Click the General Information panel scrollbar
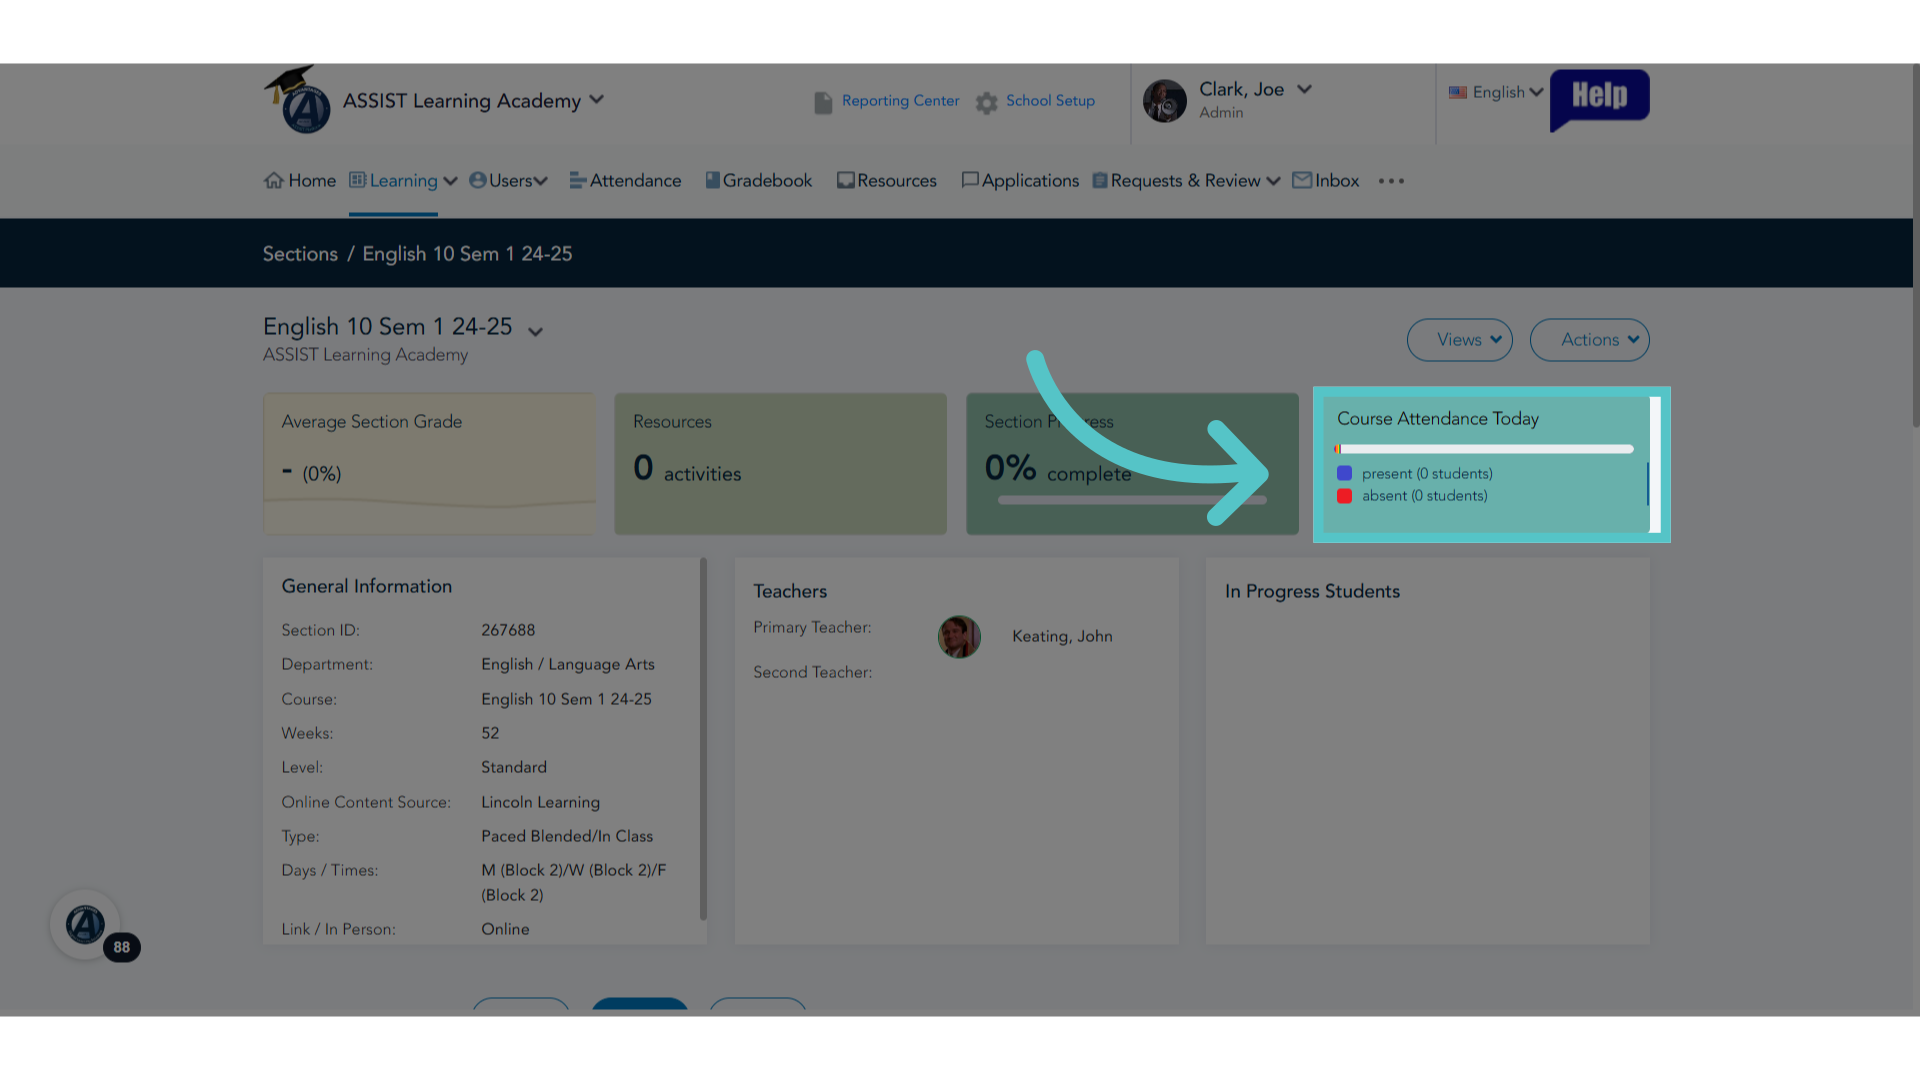The image size is (1920, 1080). [x=703, y=739]
